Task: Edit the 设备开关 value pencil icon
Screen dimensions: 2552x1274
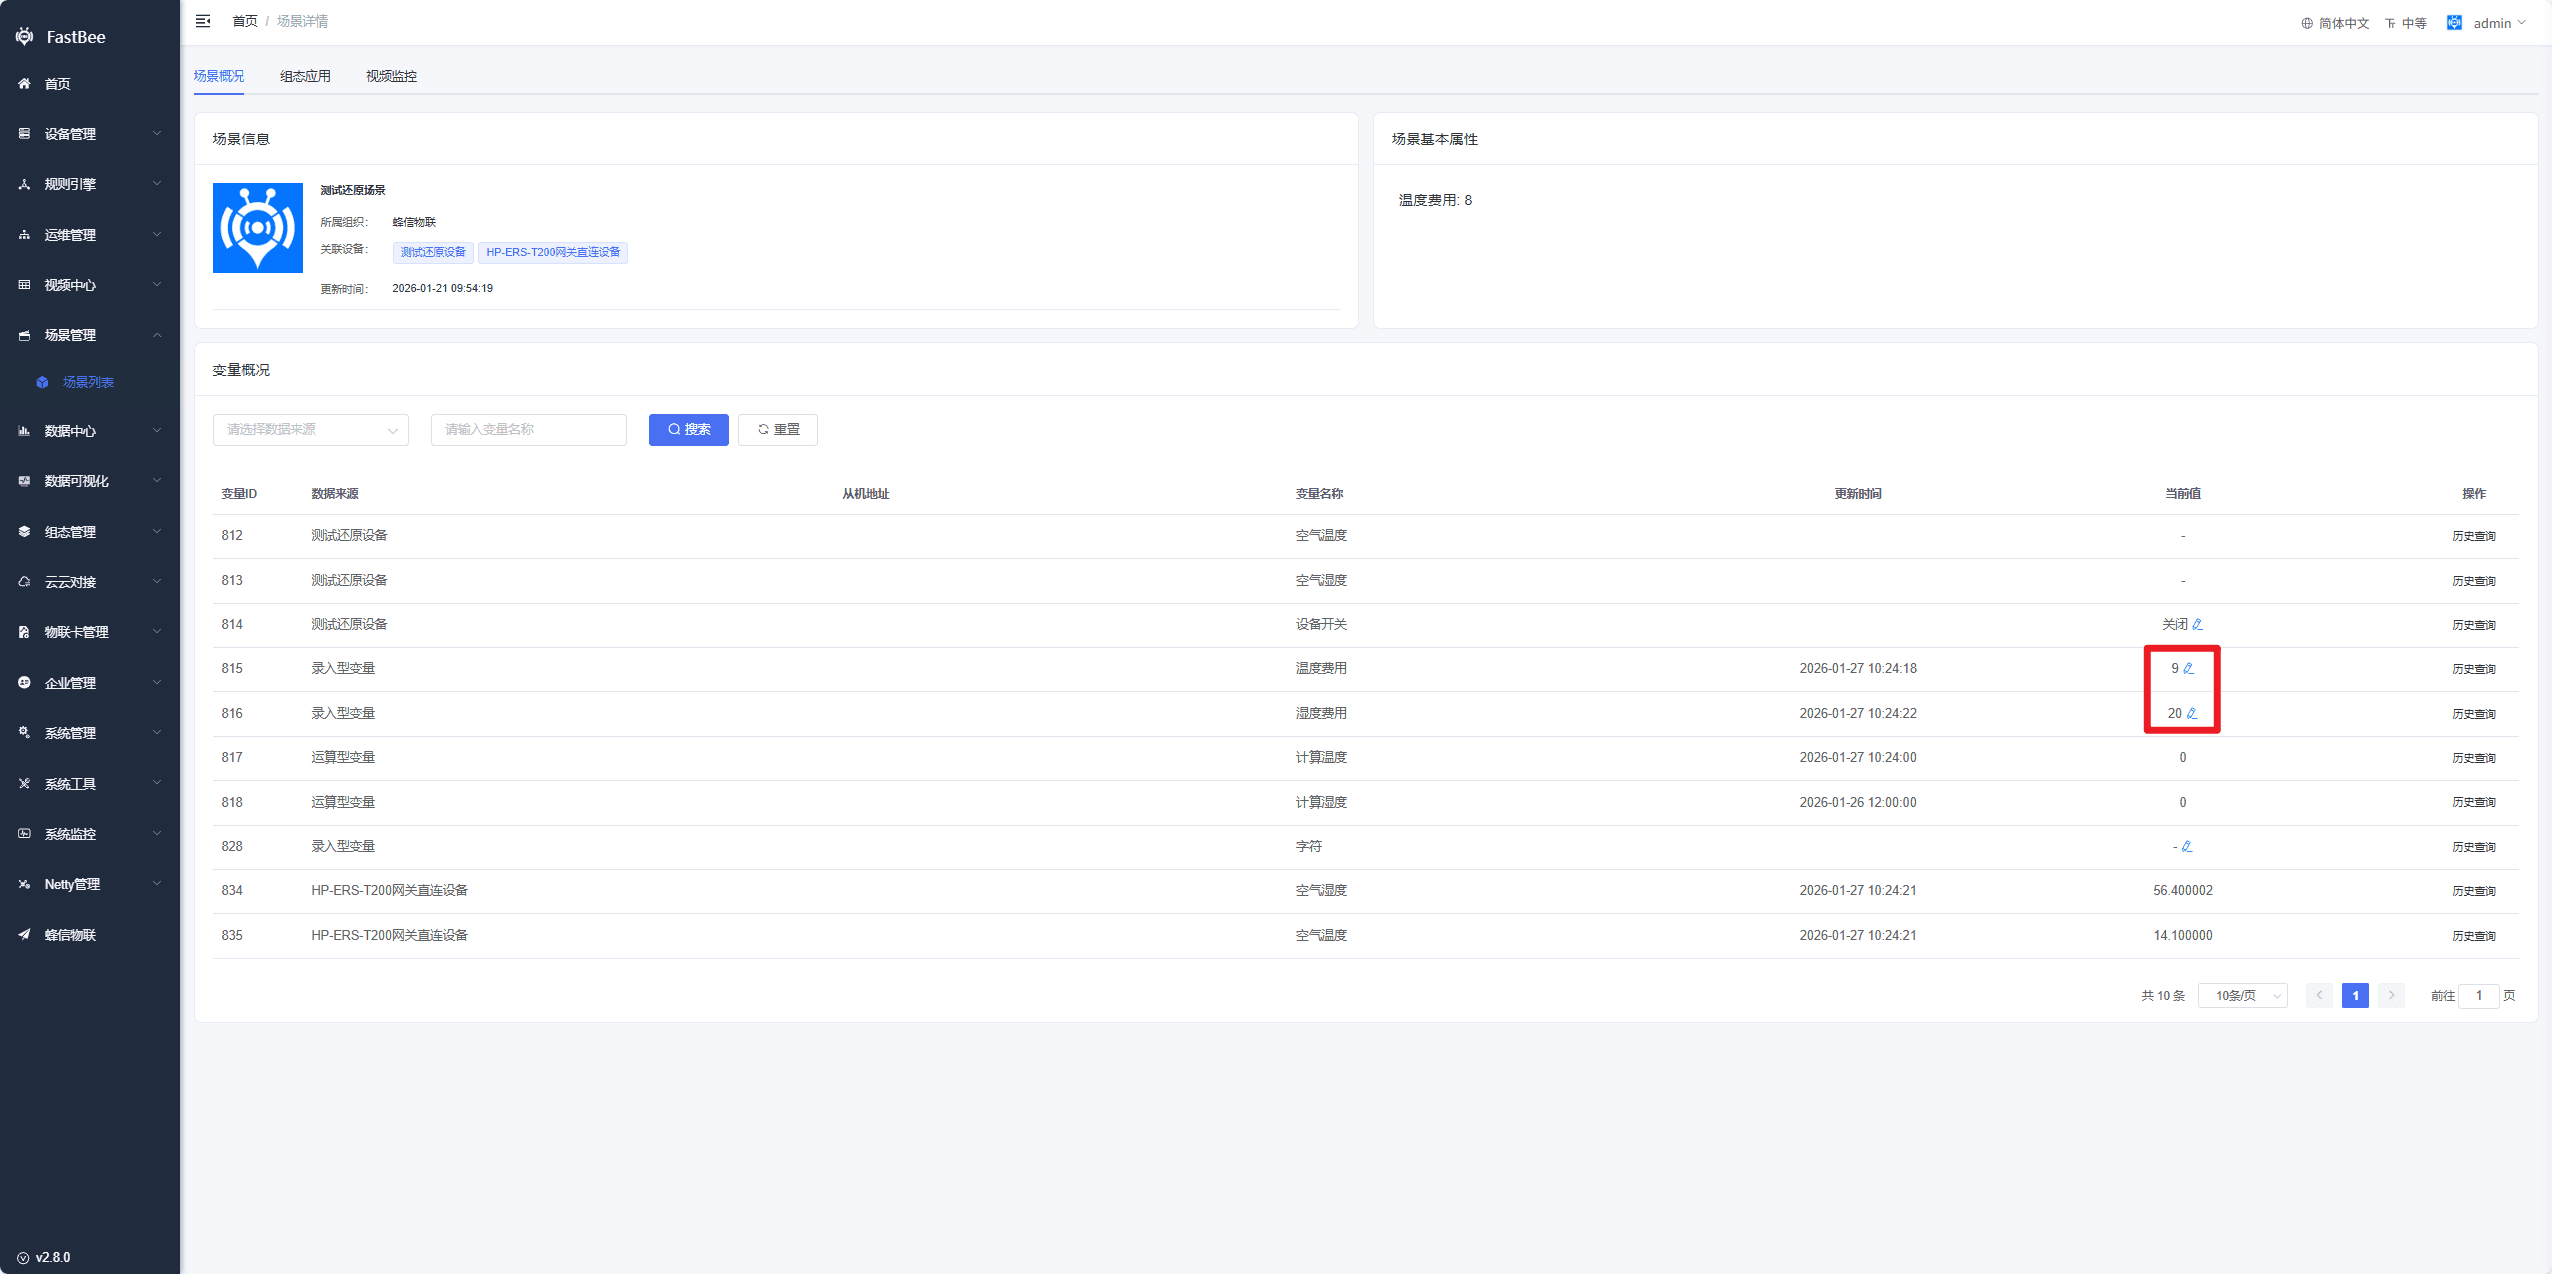Action: click(x=2197, y=624)
